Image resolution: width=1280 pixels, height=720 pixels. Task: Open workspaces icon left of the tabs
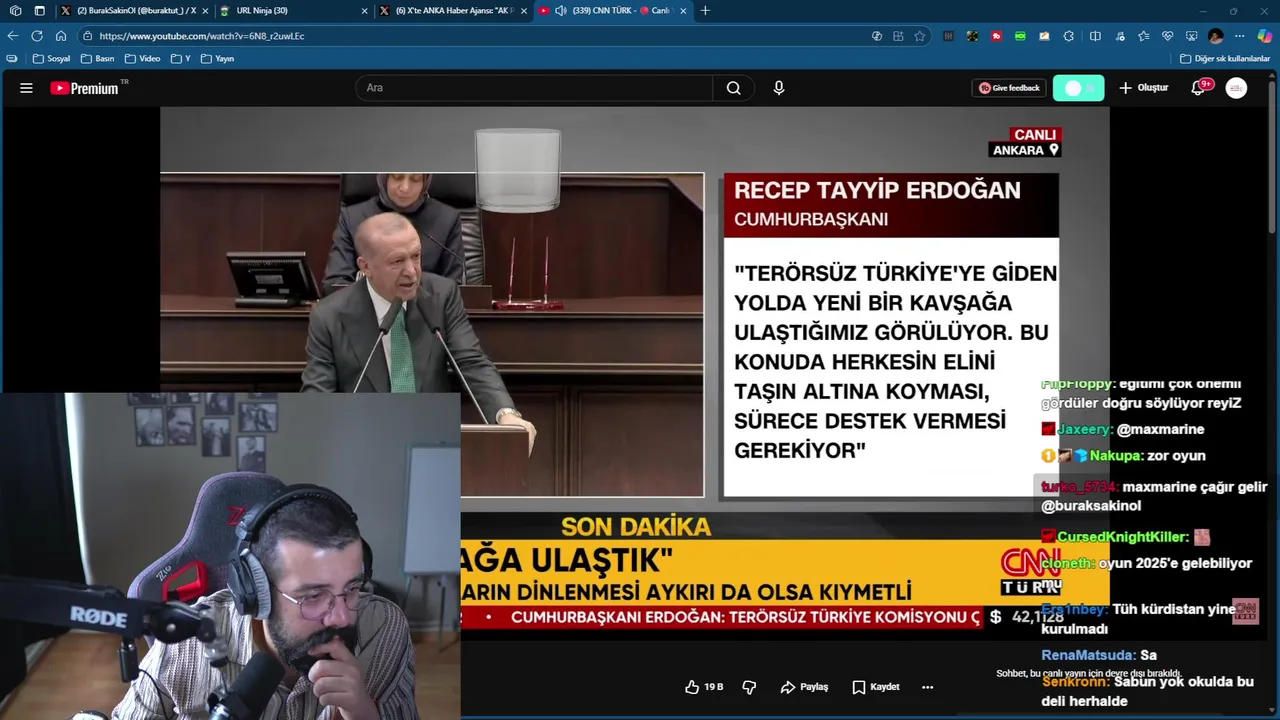tap(15, 11)
